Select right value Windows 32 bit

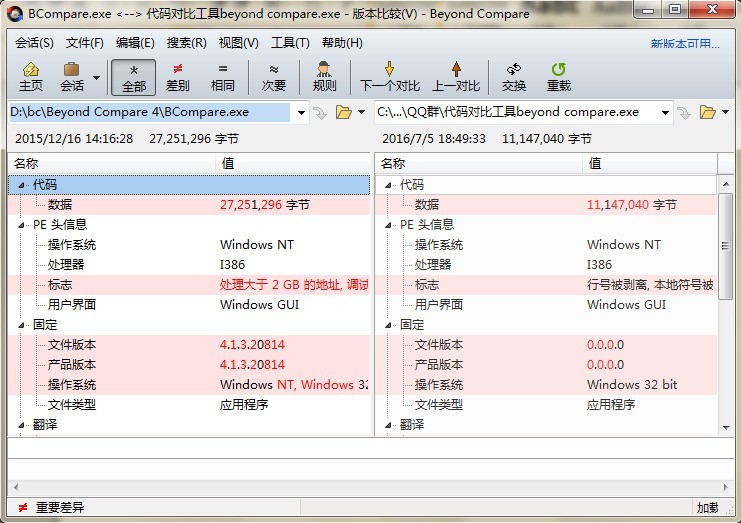point(632,385)
